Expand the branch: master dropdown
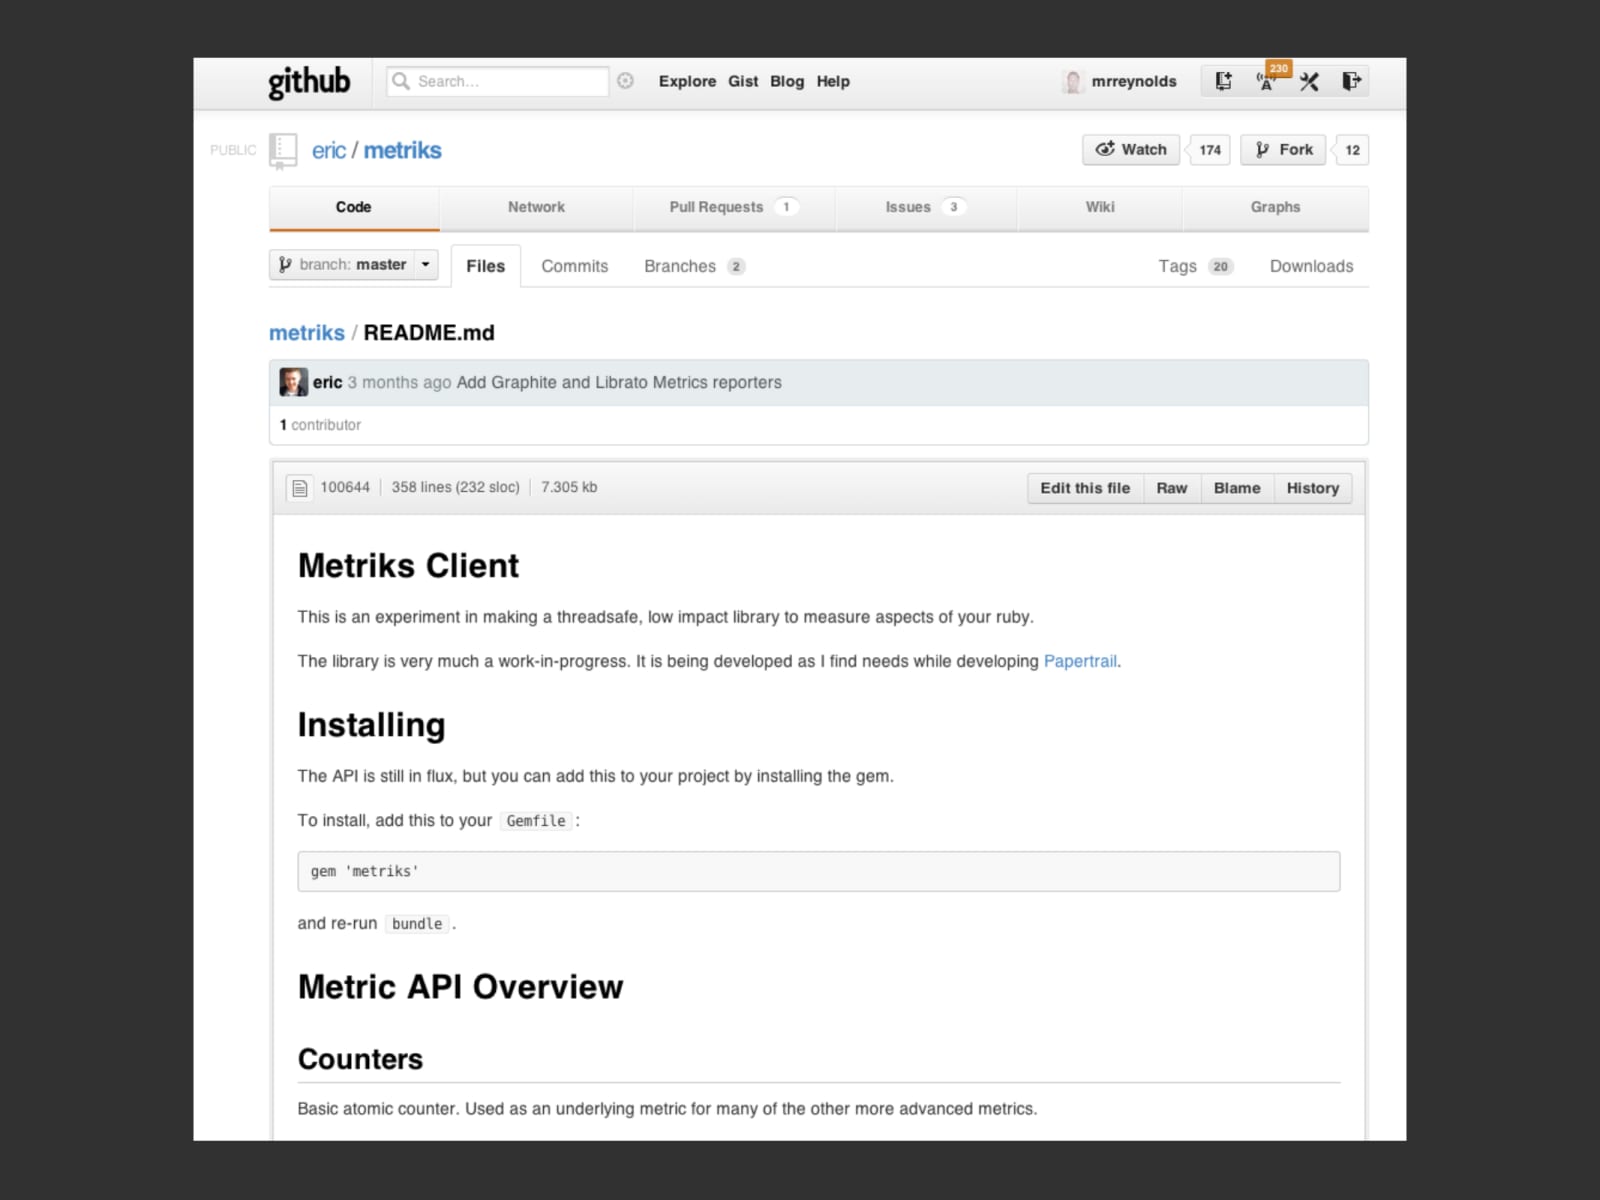Viewport: 1600px width, 1200px height. point(354,265)
